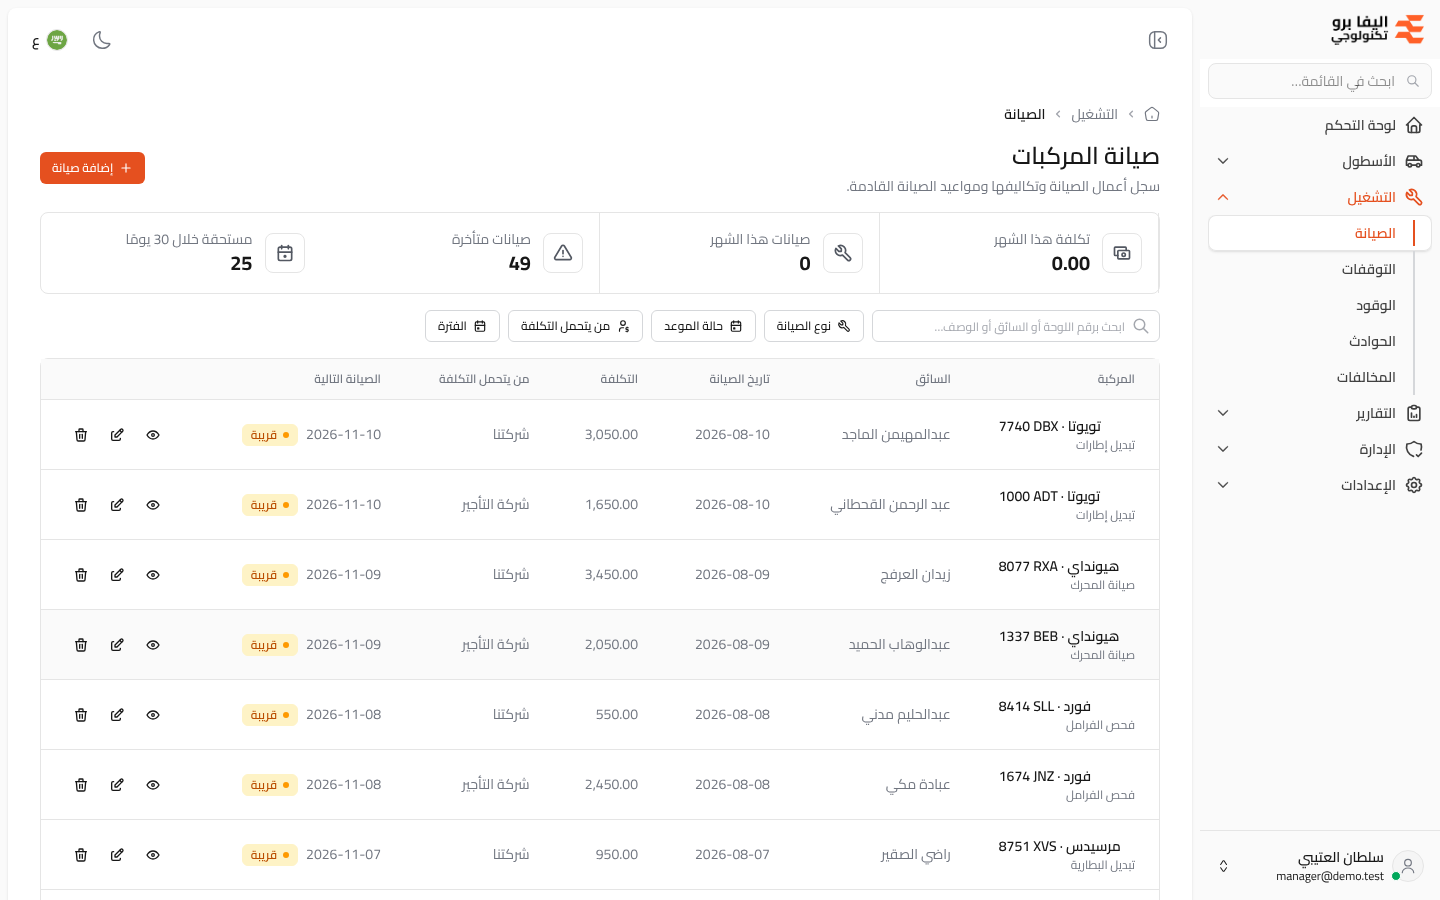Expand the الأسطول sidebar section
Viewport: 1440px width, 900px height.
click(1320, 161)
